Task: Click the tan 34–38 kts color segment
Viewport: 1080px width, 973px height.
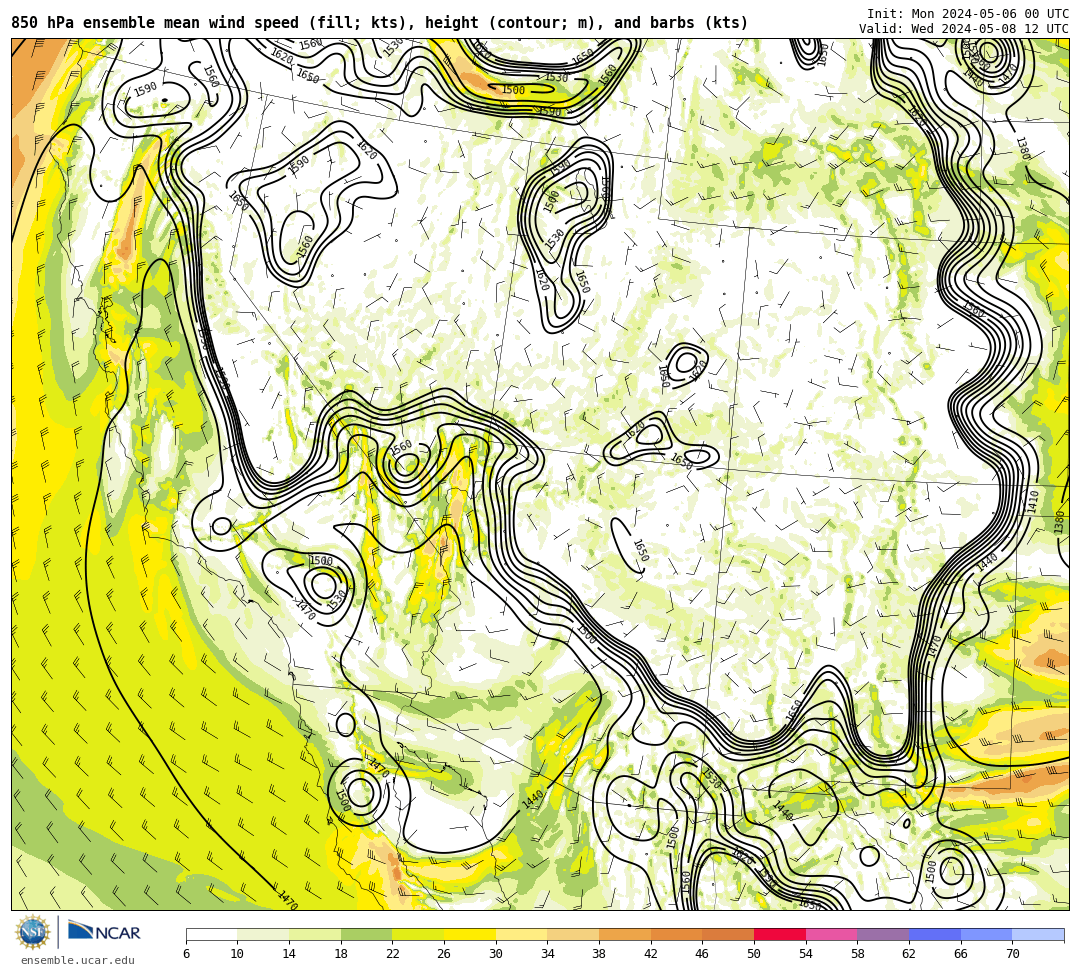Action: point(573,934)
